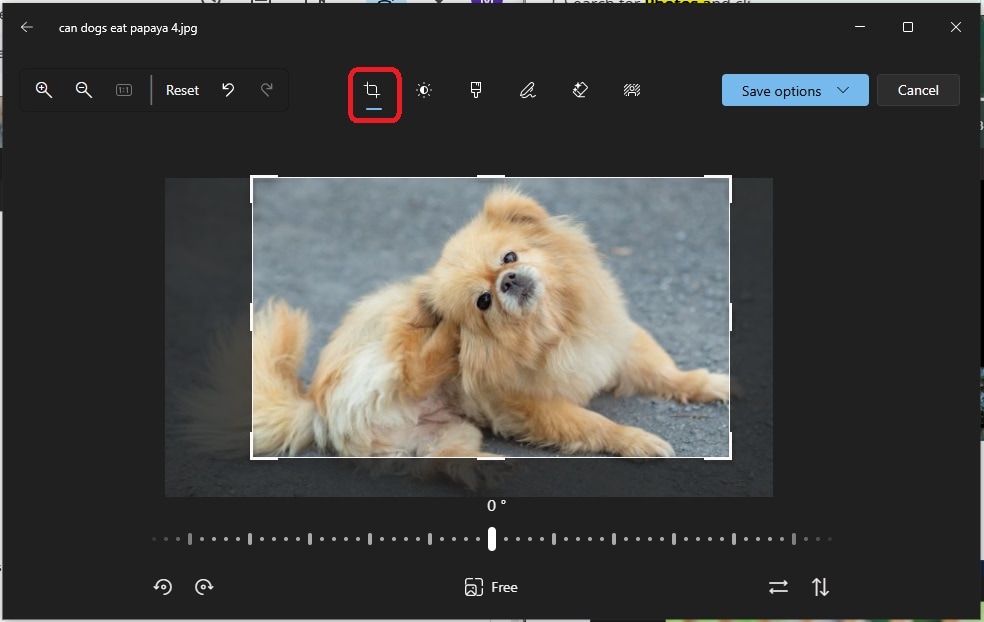Open the Erase tool
984x622 pixels.
[x=580, y=90]
